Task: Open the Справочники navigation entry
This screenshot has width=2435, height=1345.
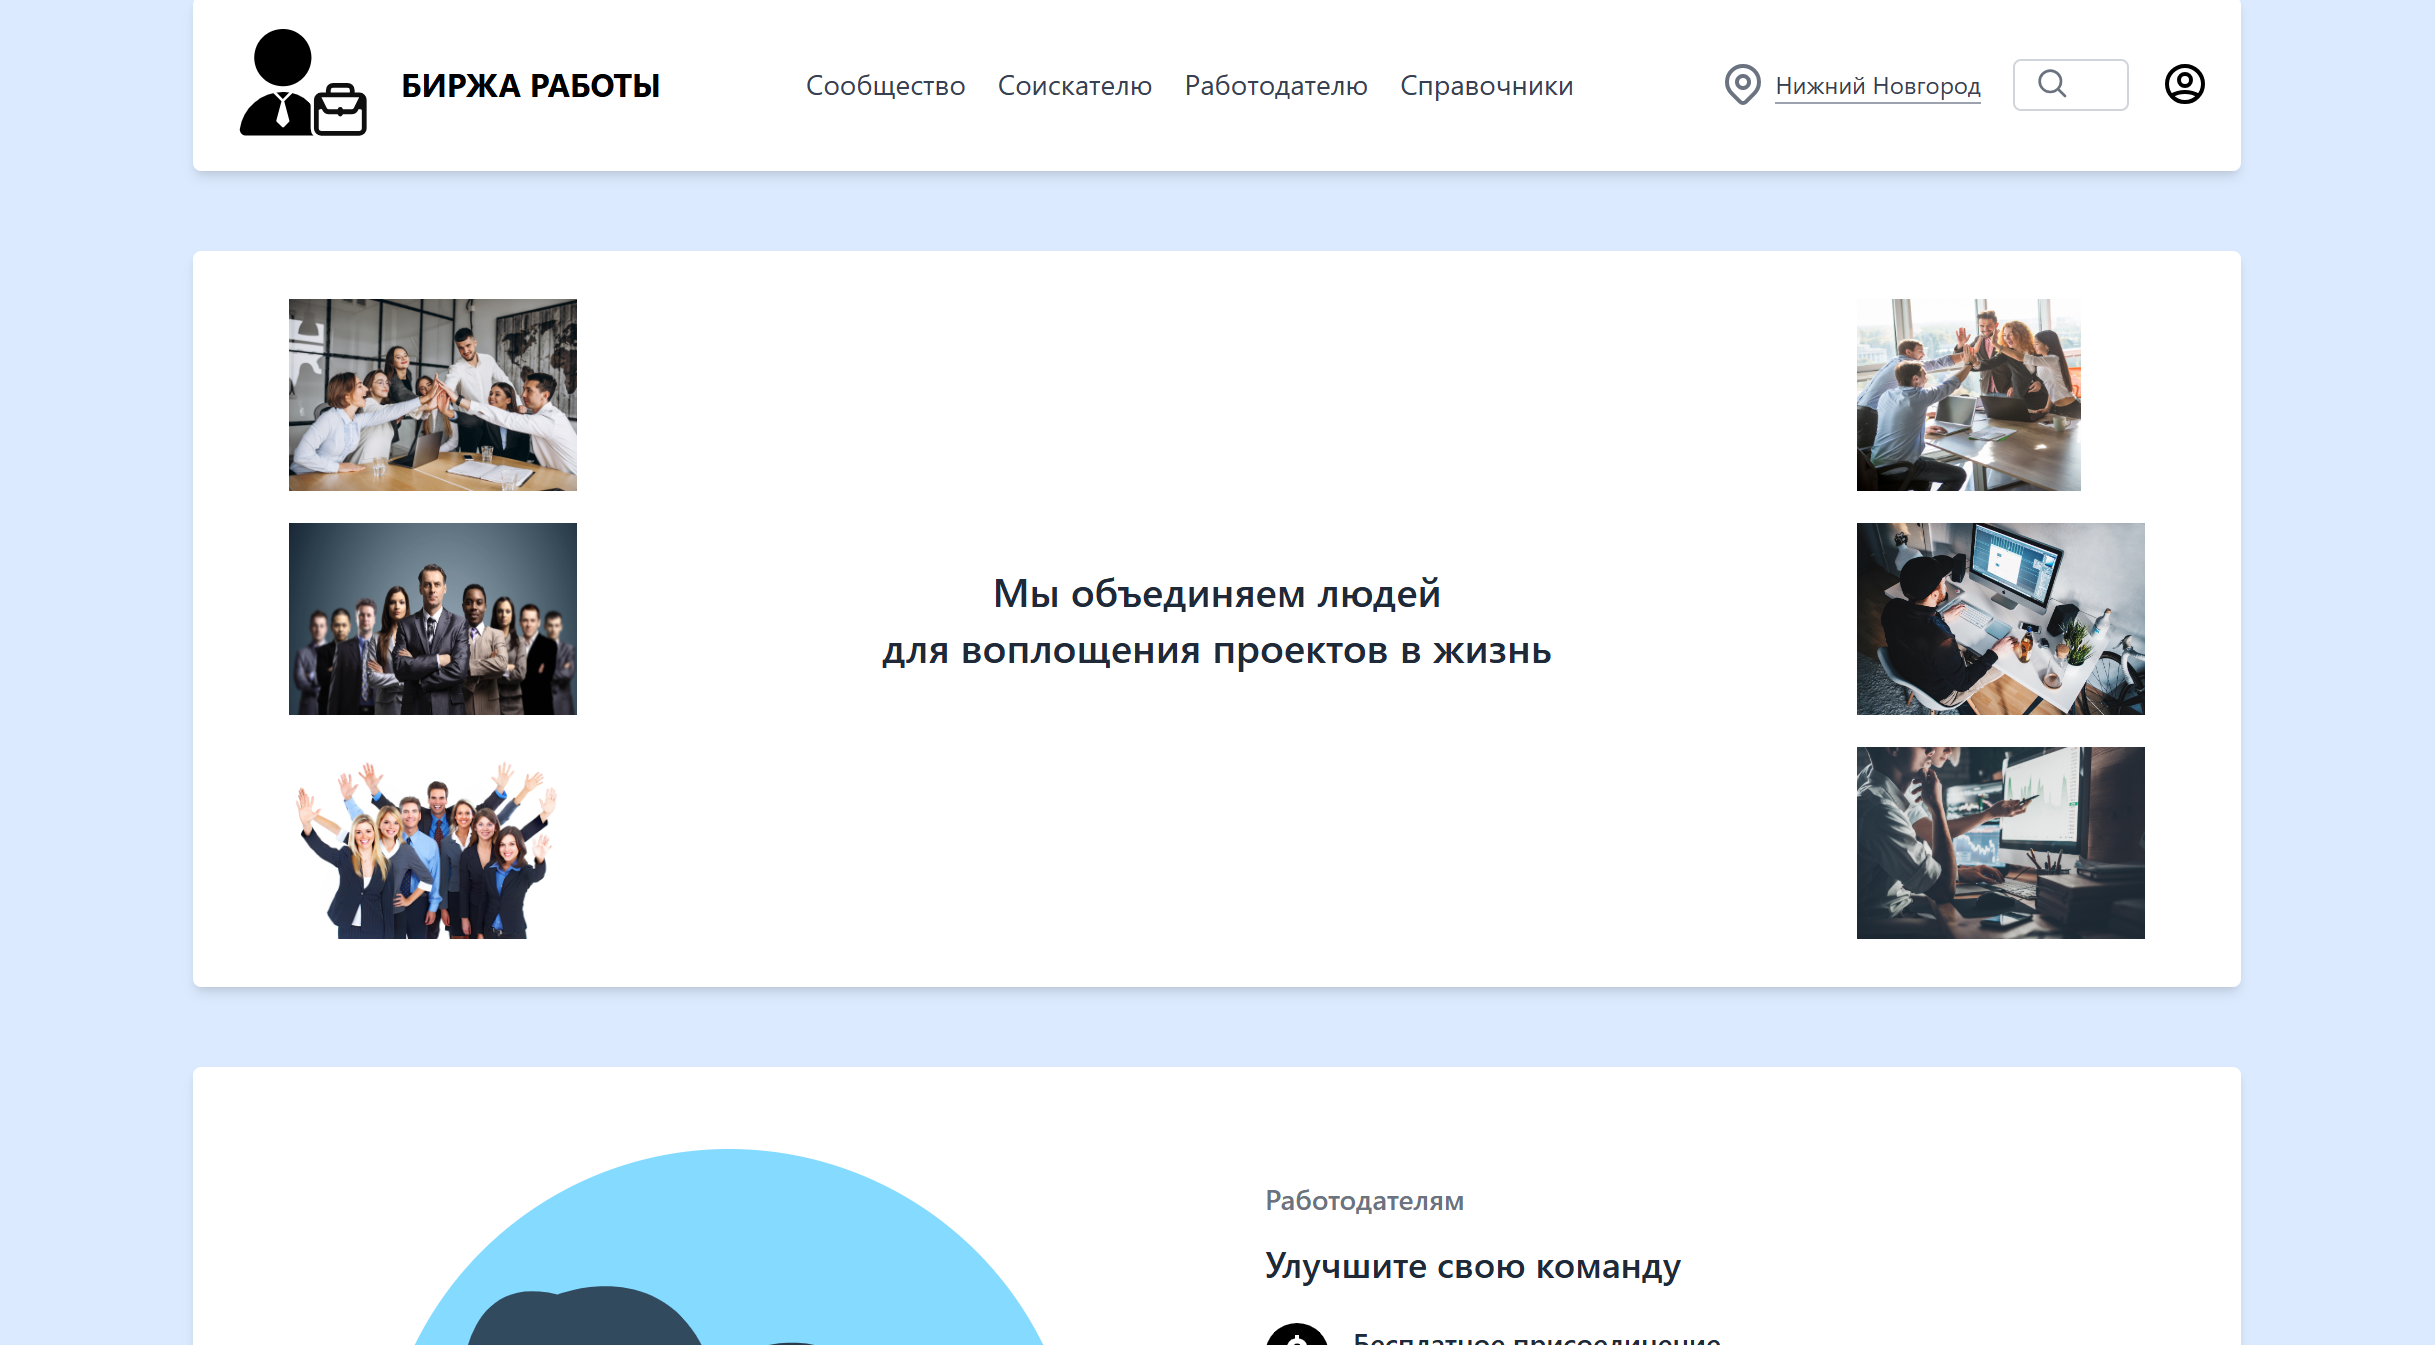Action: pos(1487,86)
